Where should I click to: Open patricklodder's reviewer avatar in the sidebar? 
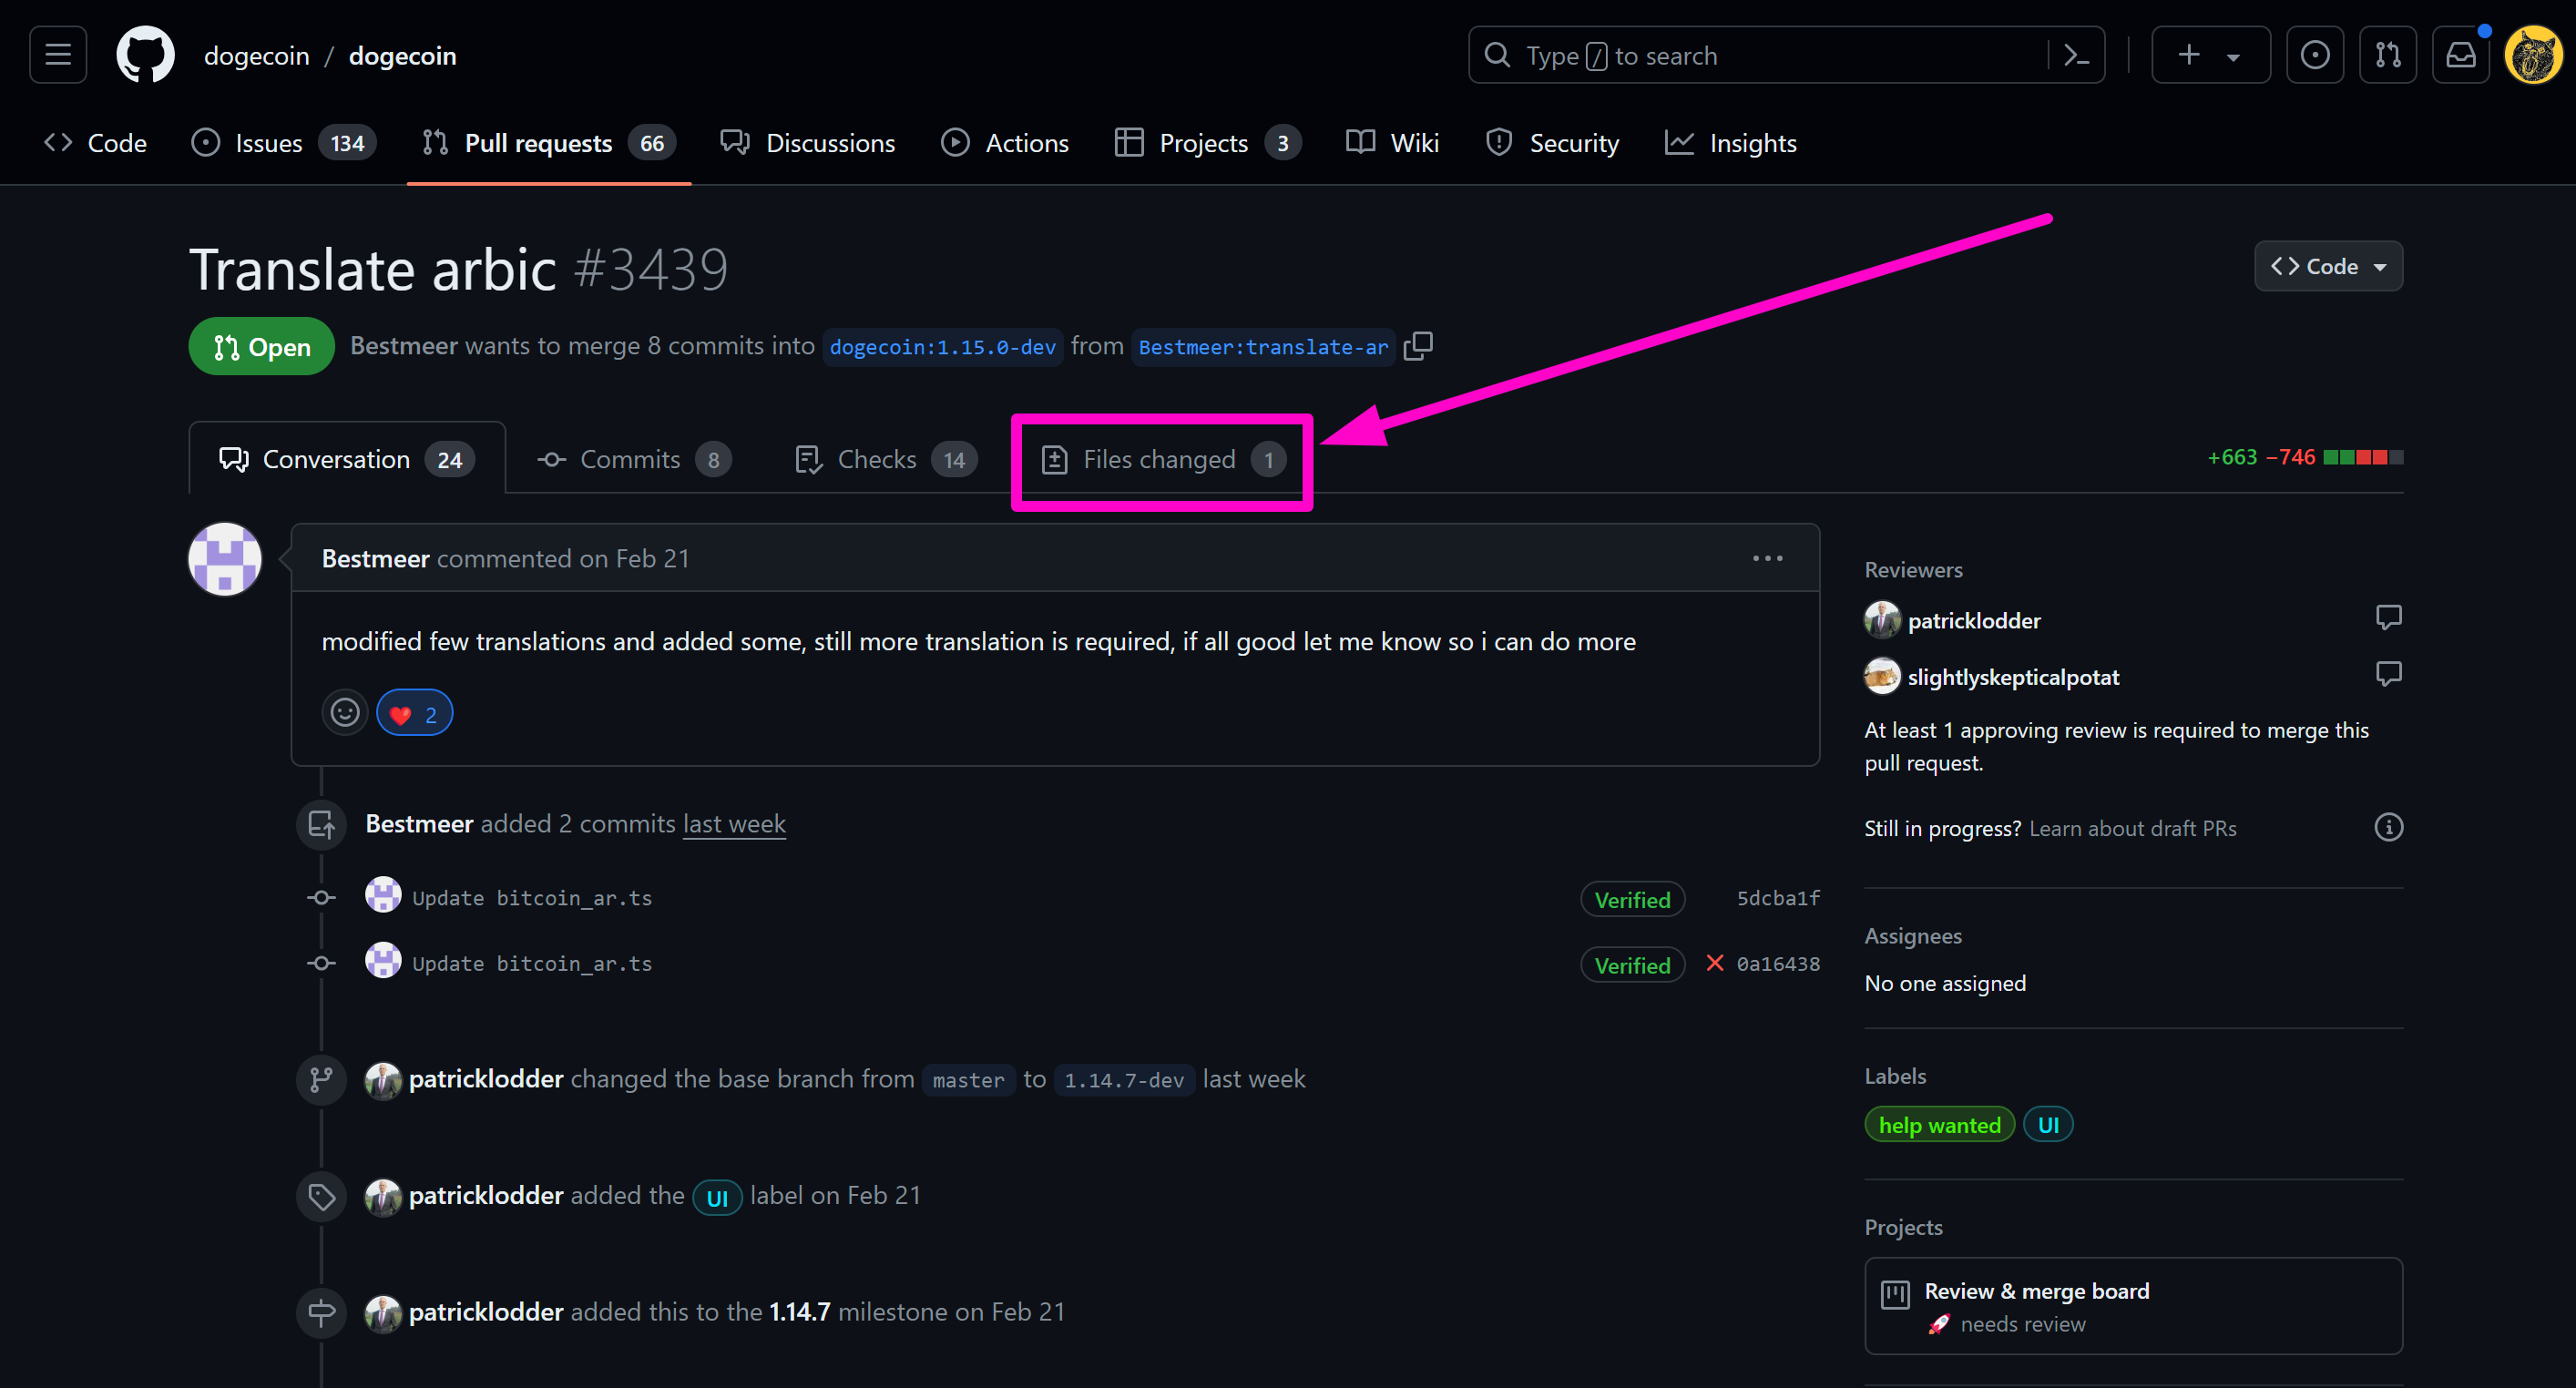point(1882,620)
